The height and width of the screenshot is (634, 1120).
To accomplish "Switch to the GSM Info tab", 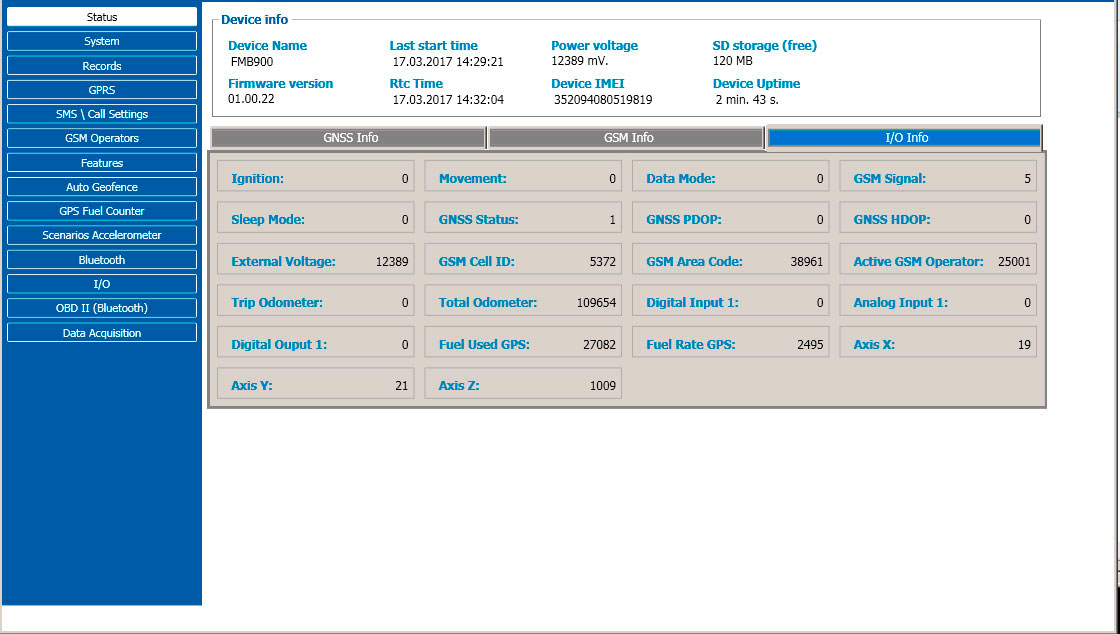I will click(x=627, y=138).
